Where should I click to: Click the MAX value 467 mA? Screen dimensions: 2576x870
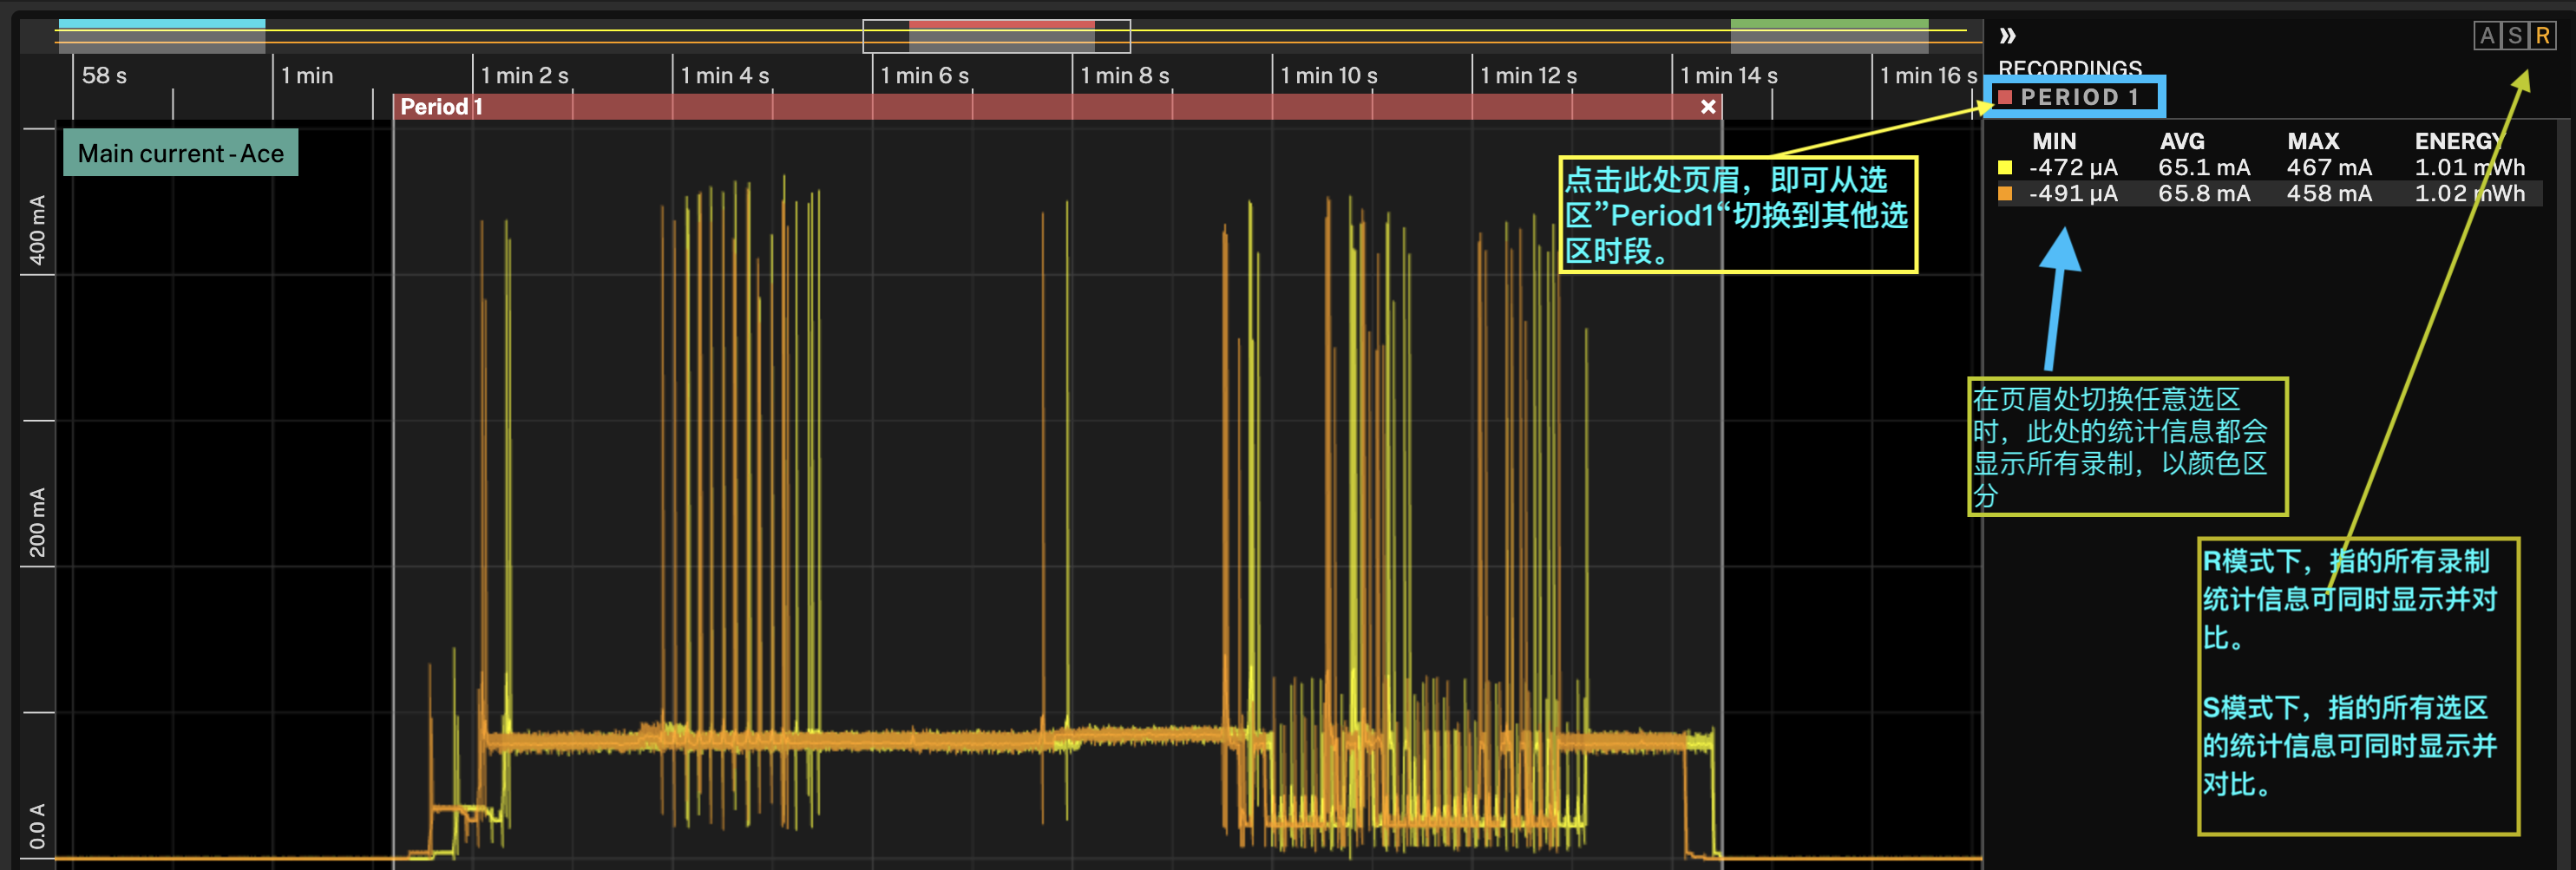[x=2329, y=167]
